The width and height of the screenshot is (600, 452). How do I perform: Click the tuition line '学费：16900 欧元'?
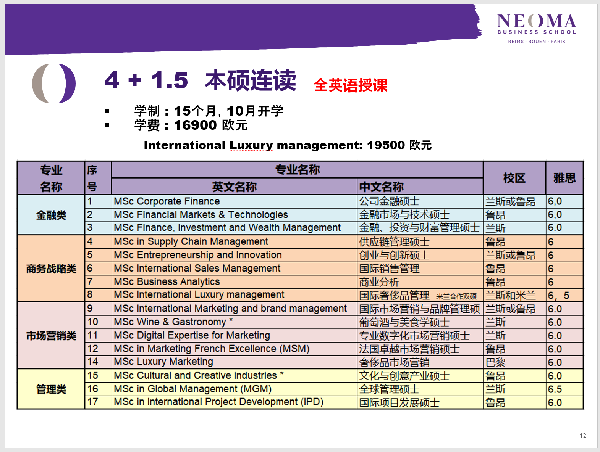[x=191, y=125]
